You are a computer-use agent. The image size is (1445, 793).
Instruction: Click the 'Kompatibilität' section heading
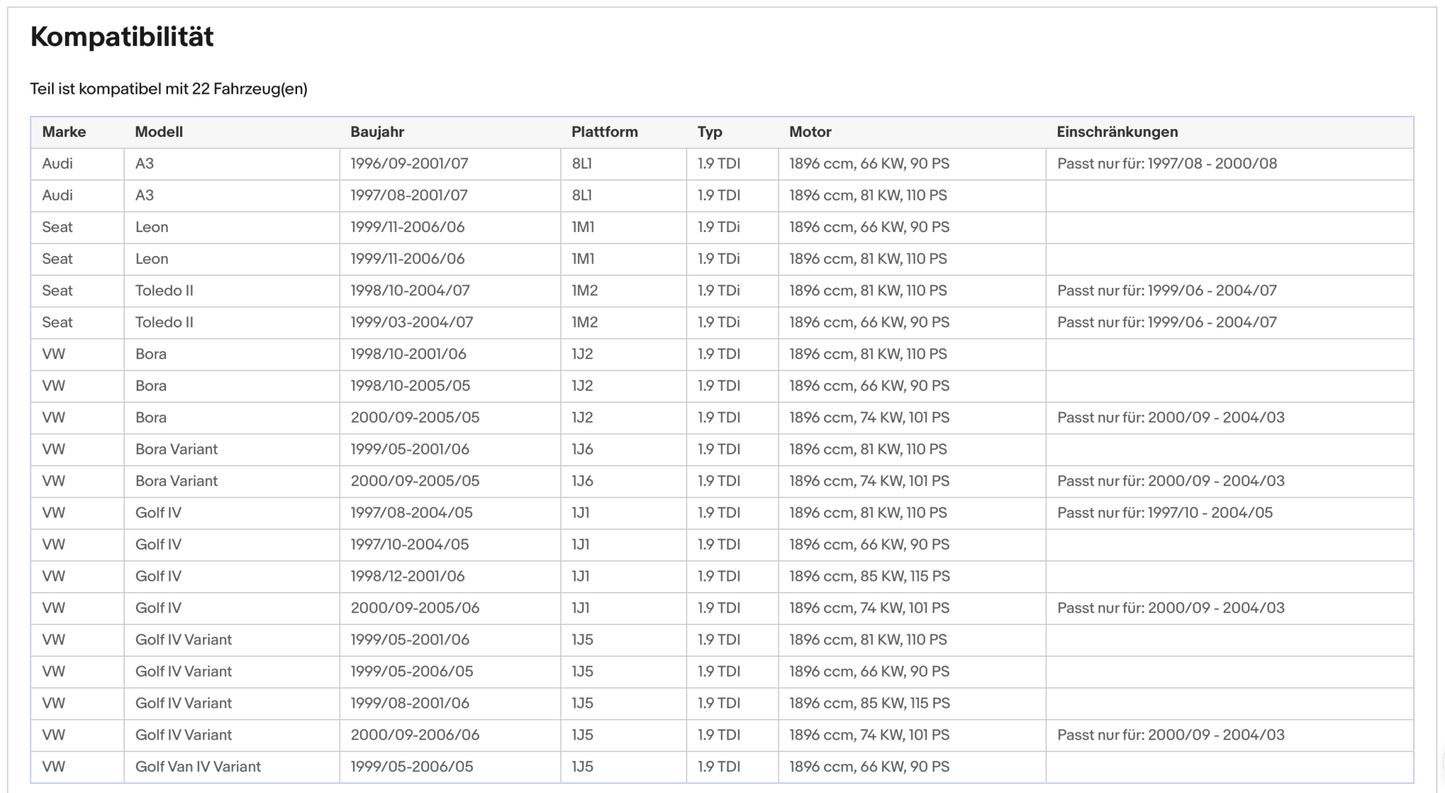pyautogui.click(x=122, y=37)
